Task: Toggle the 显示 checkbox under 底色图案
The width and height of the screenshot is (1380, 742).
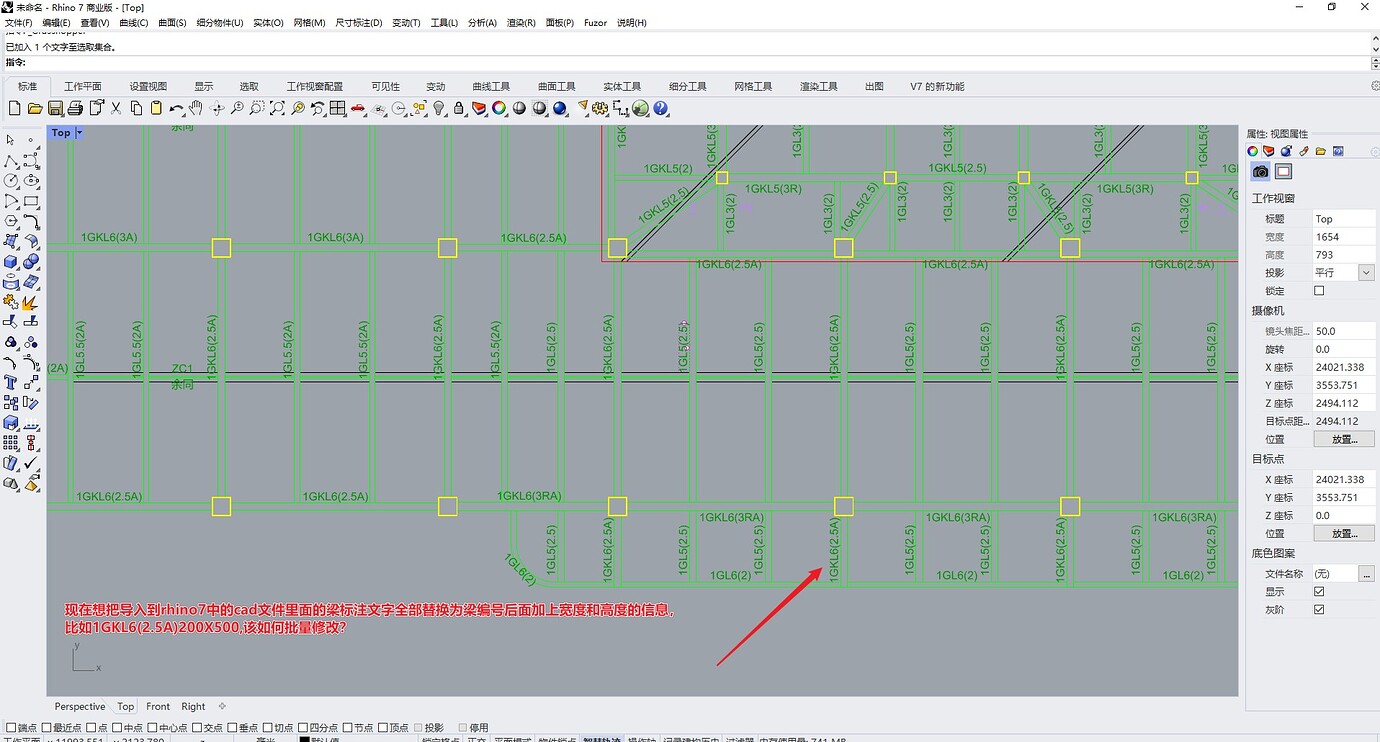Action: (x=1319, y=592)
